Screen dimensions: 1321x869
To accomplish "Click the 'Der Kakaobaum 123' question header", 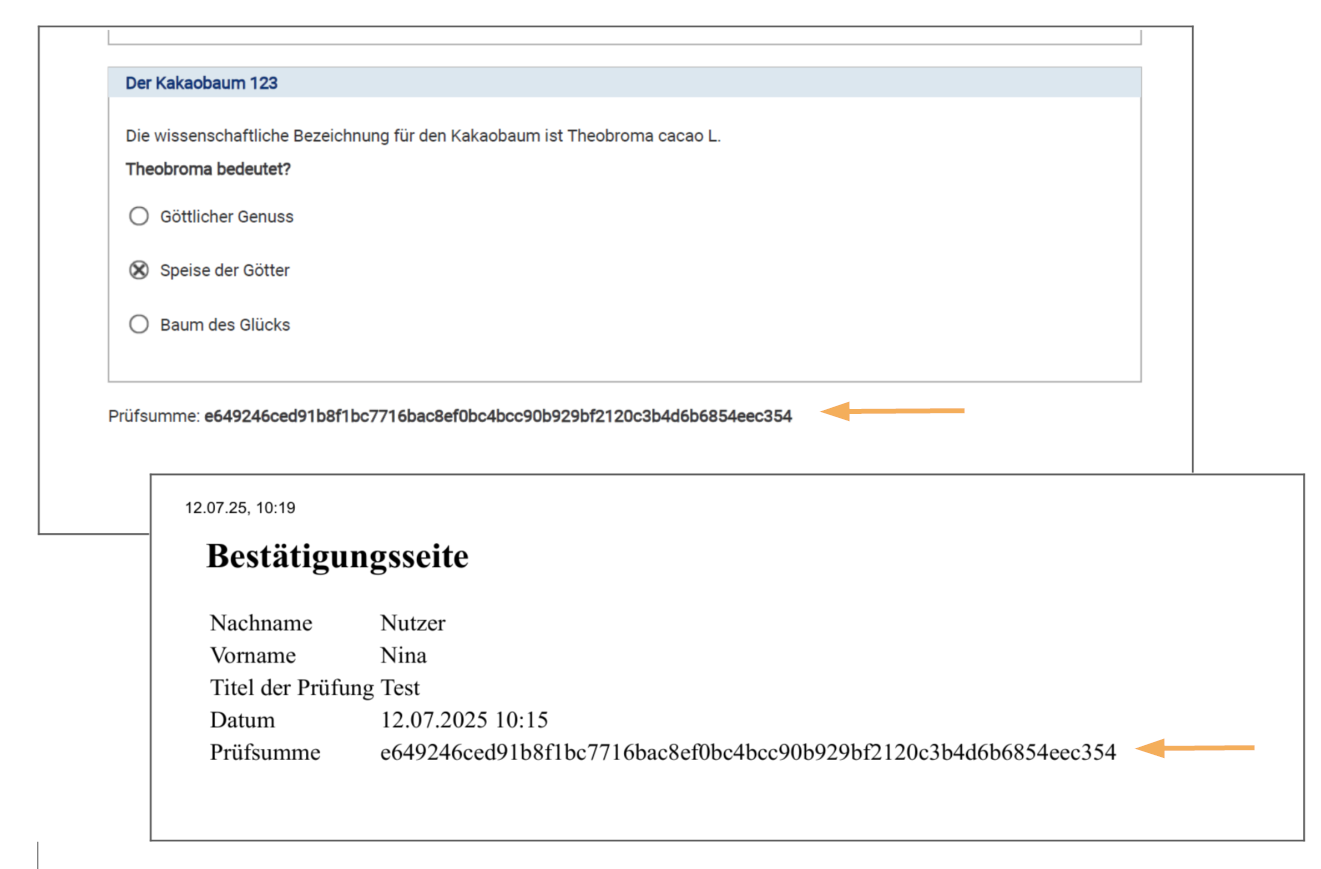I will click(x=201, y=83).
